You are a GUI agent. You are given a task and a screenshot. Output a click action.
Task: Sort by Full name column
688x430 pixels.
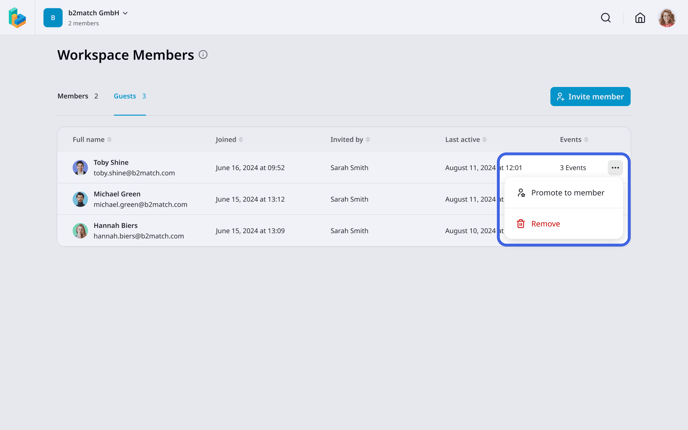coord(92,140)
